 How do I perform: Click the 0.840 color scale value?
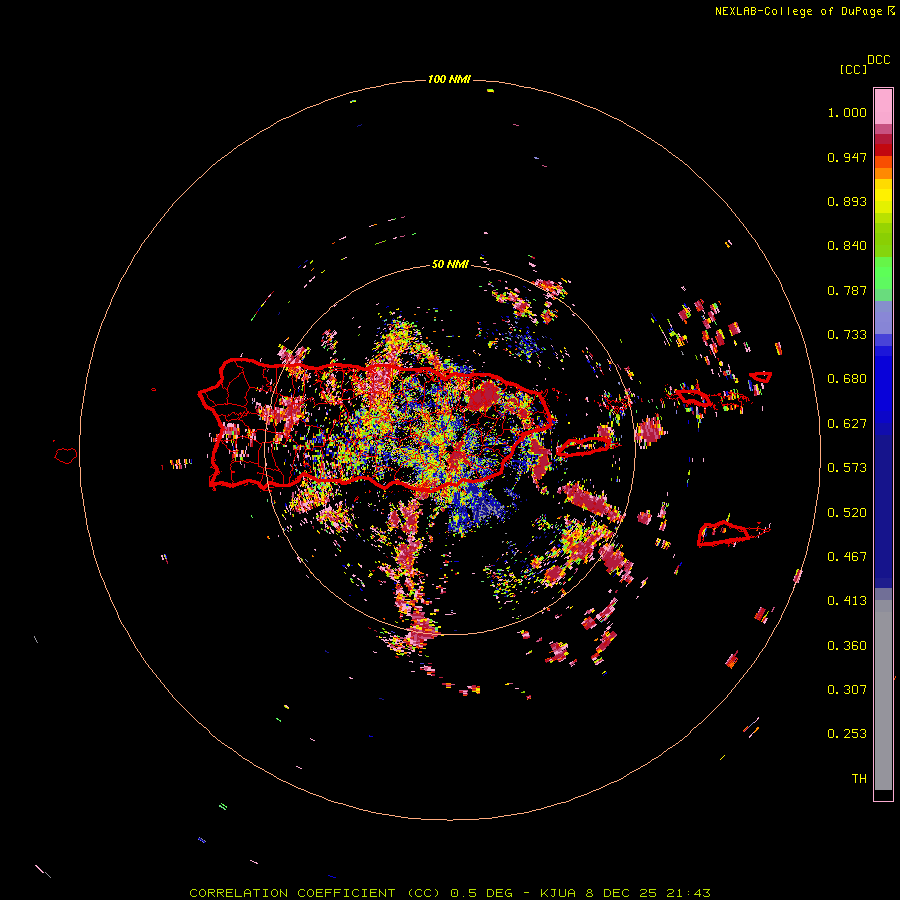tap(847, 246)
